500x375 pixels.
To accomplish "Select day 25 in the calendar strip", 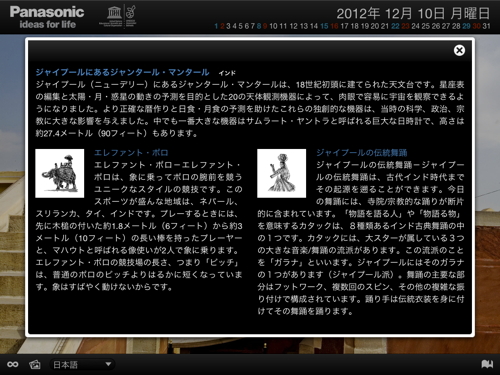I will (x=426, y=26).
